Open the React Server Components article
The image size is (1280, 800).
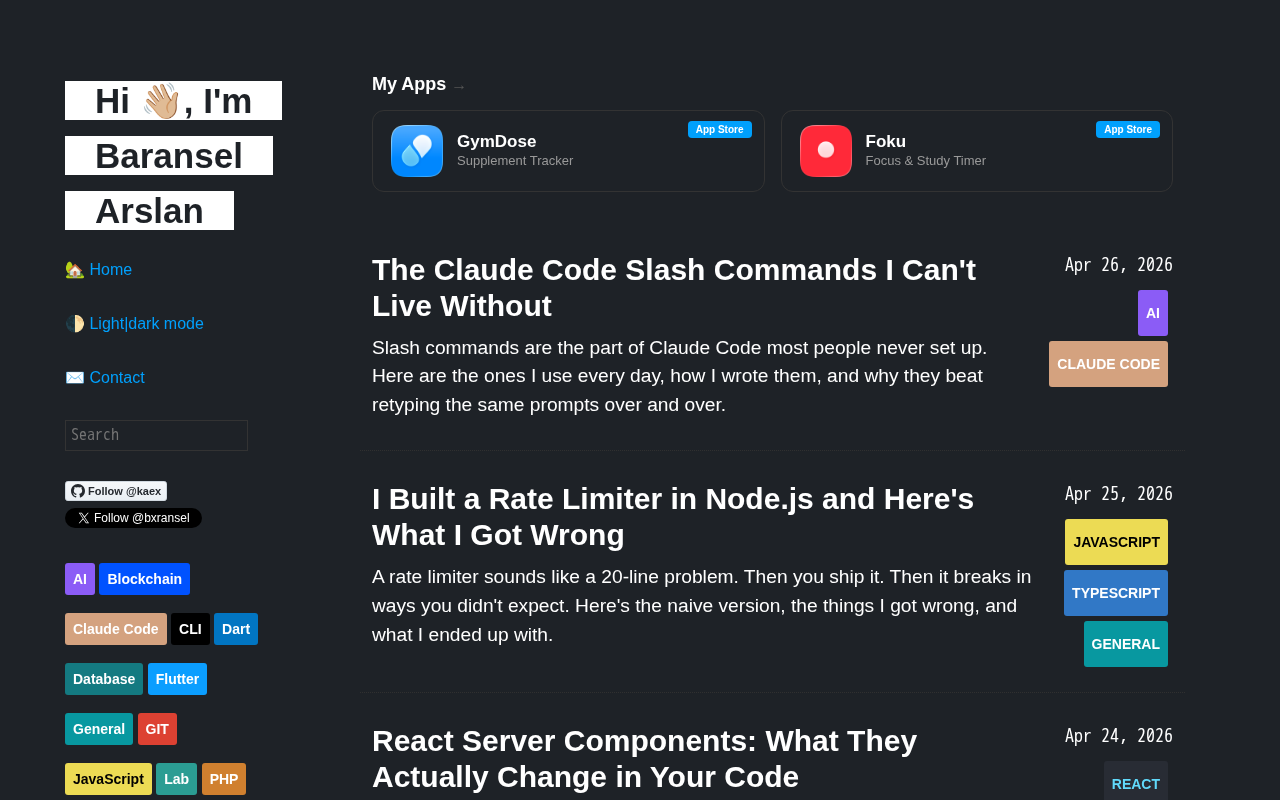[644, 759]
